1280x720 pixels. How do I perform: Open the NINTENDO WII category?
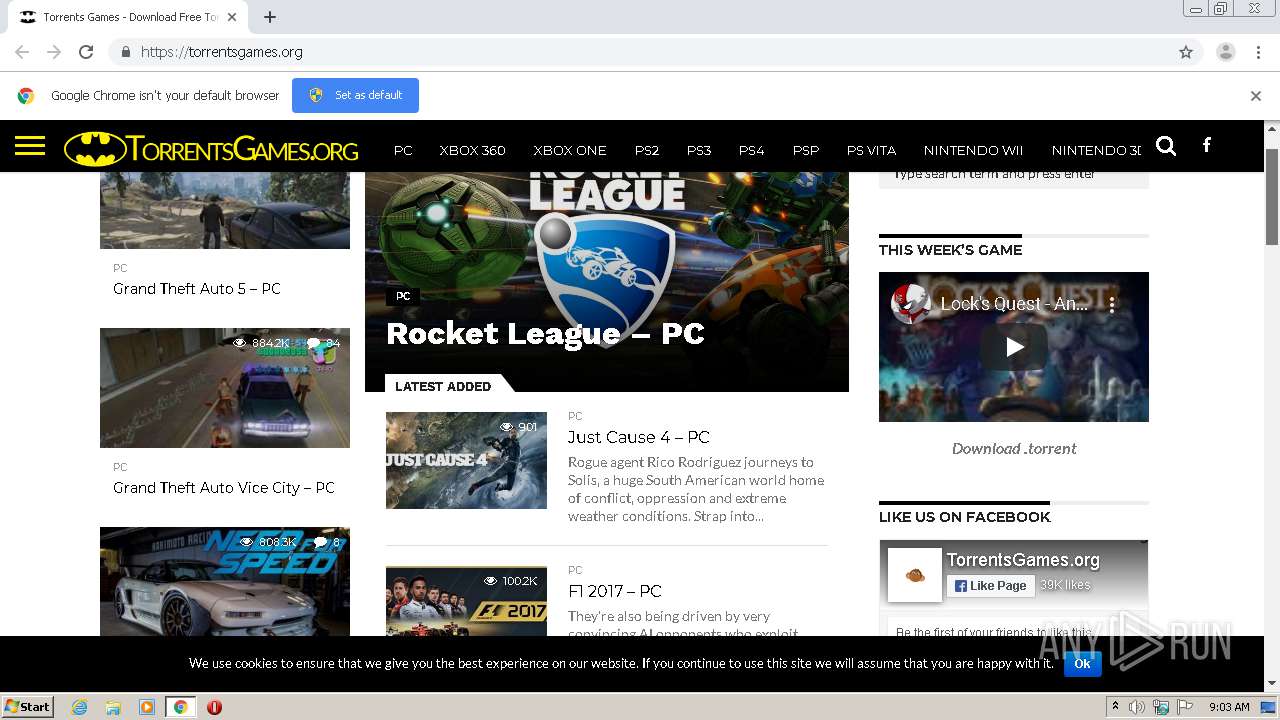[973, 150]
